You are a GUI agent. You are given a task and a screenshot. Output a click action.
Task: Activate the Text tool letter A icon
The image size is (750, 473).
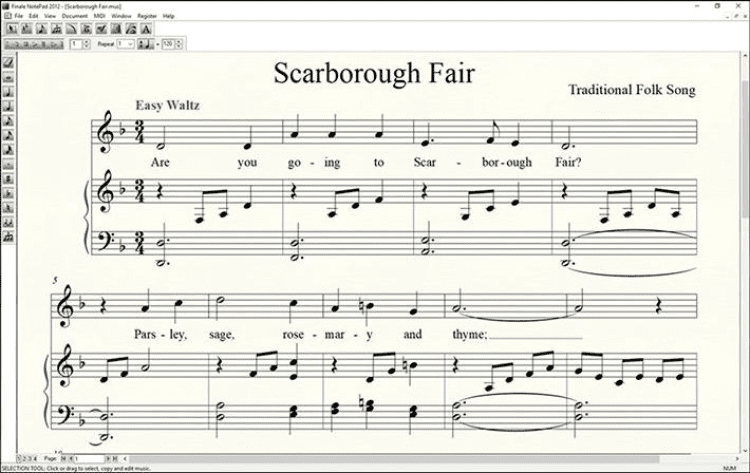(146, 28)
